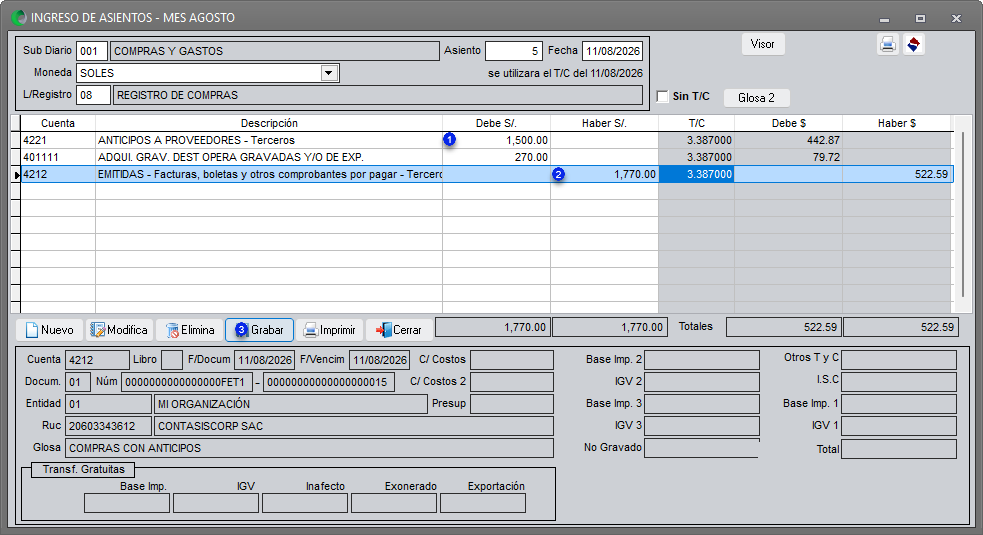Viewport: 983px width, 535px height.
Task: Click the Sub Diario code field 001
Action: [x=92, y=51]
